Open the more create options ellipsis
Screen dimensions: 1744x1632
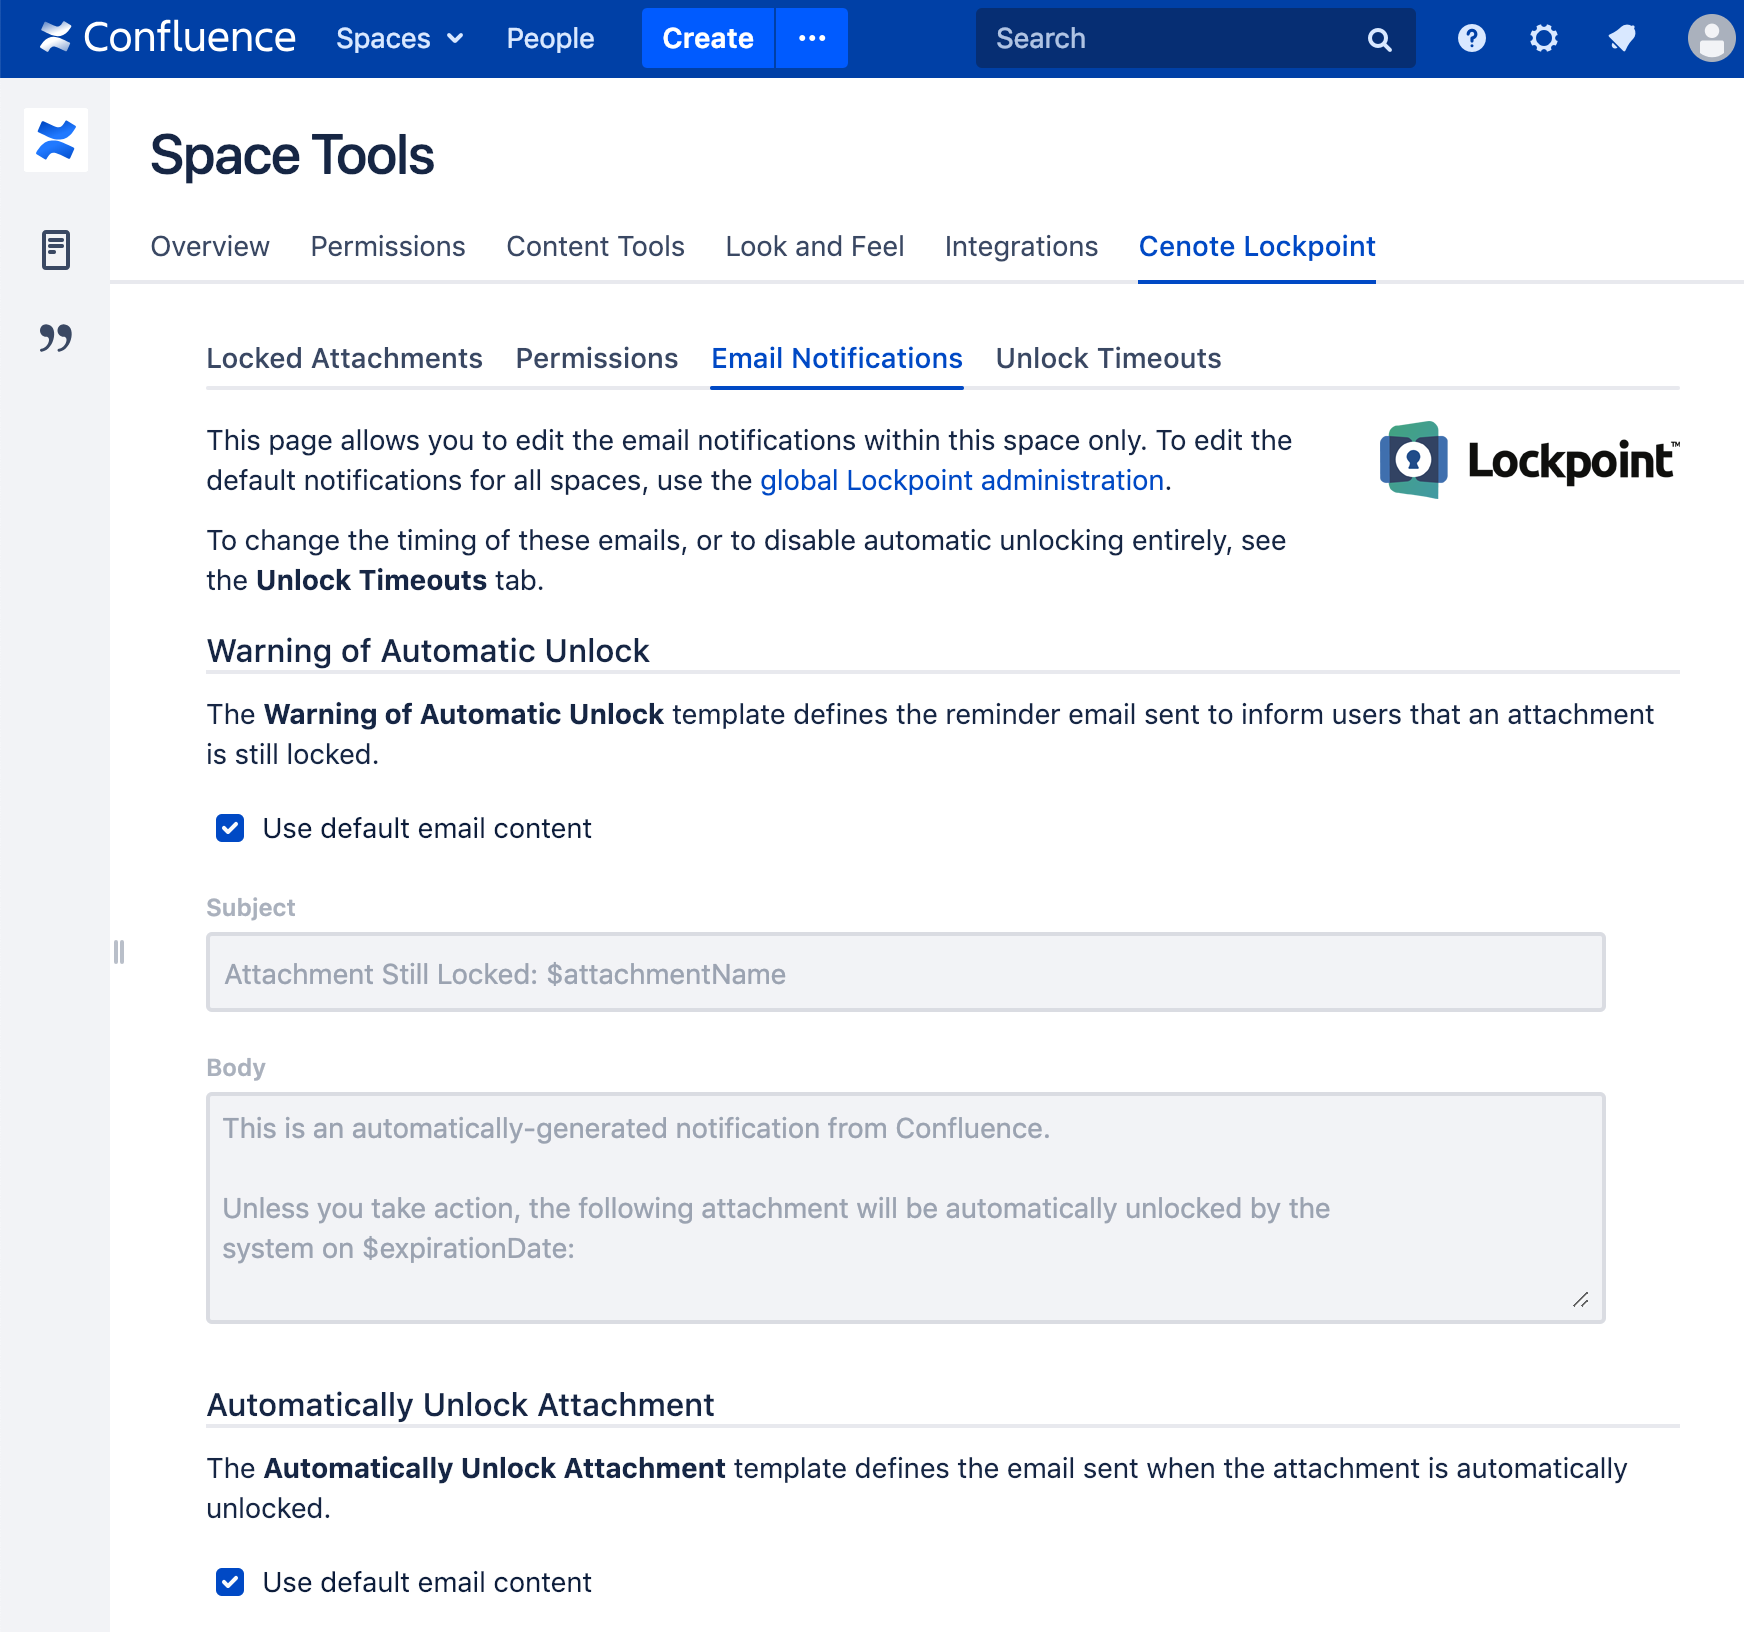[812, 38]
